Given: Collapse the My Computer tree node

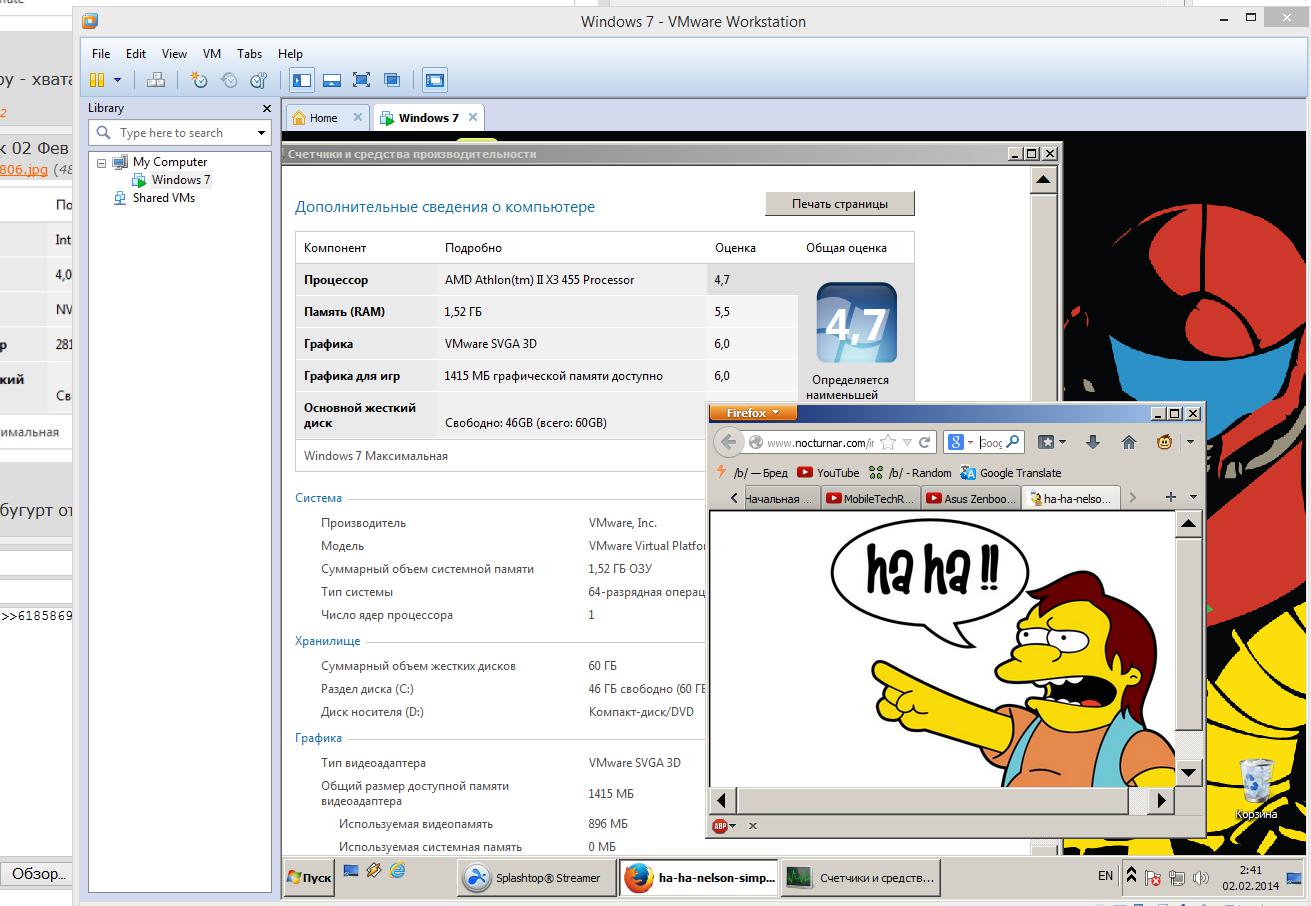Looking at the screenshot, I should click(102, 162).
